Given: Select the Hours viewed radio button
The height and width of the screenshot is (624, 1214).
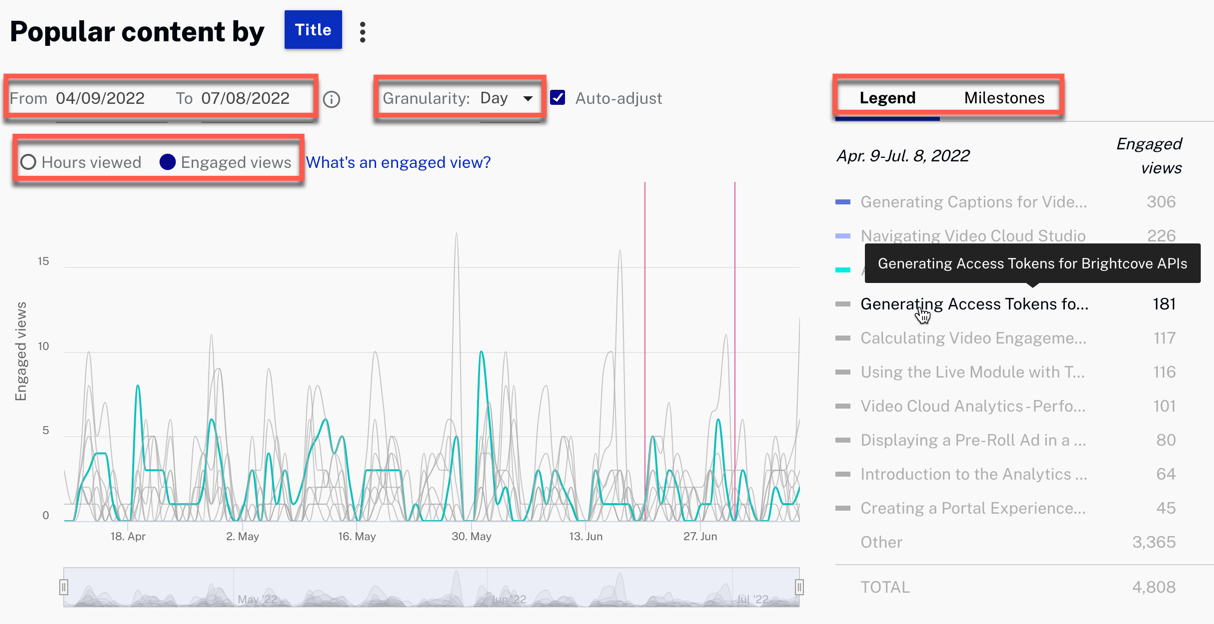Looking at the screenshot, I should pyautogui.click(x=29, y=162).
